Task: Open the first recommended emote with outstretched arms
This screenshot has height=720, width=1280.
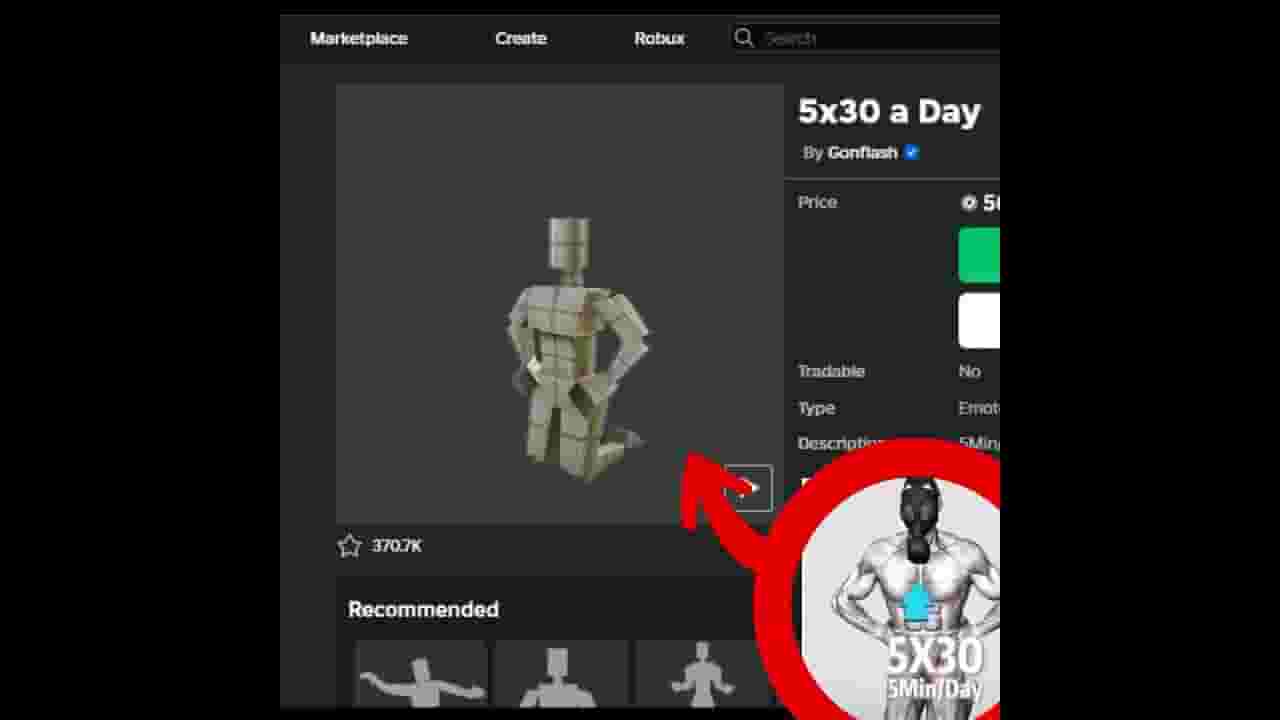Action: (421, 675)
